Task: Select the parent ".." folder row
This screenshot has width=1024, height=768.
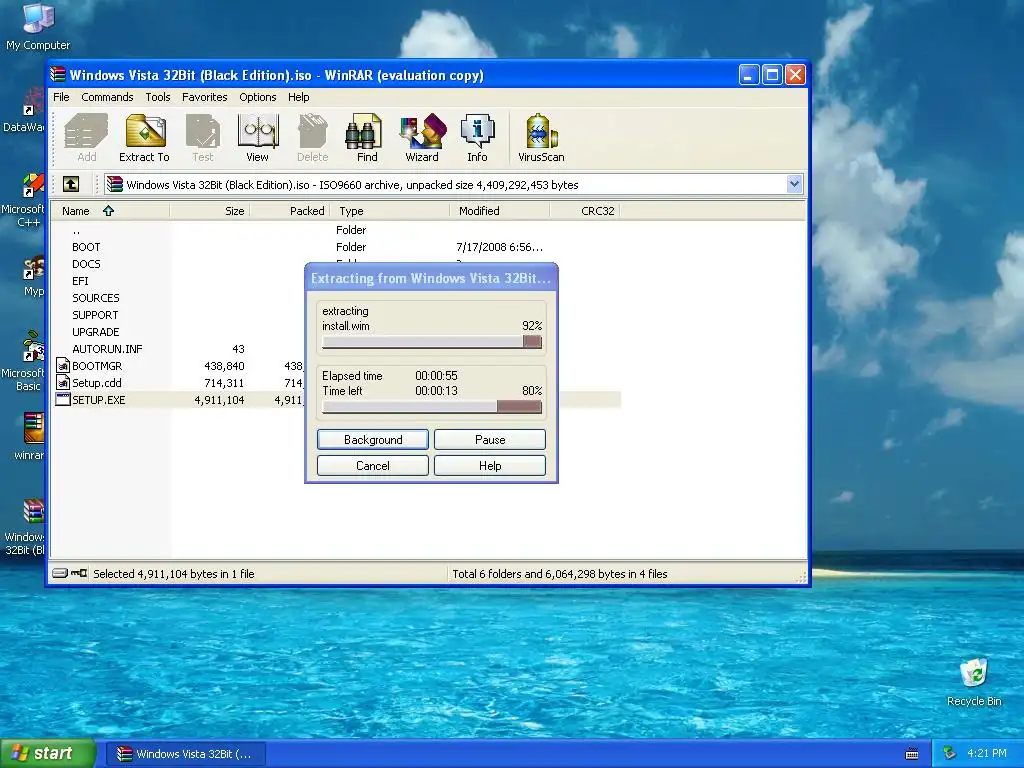Action: click(x=337, y=230)
